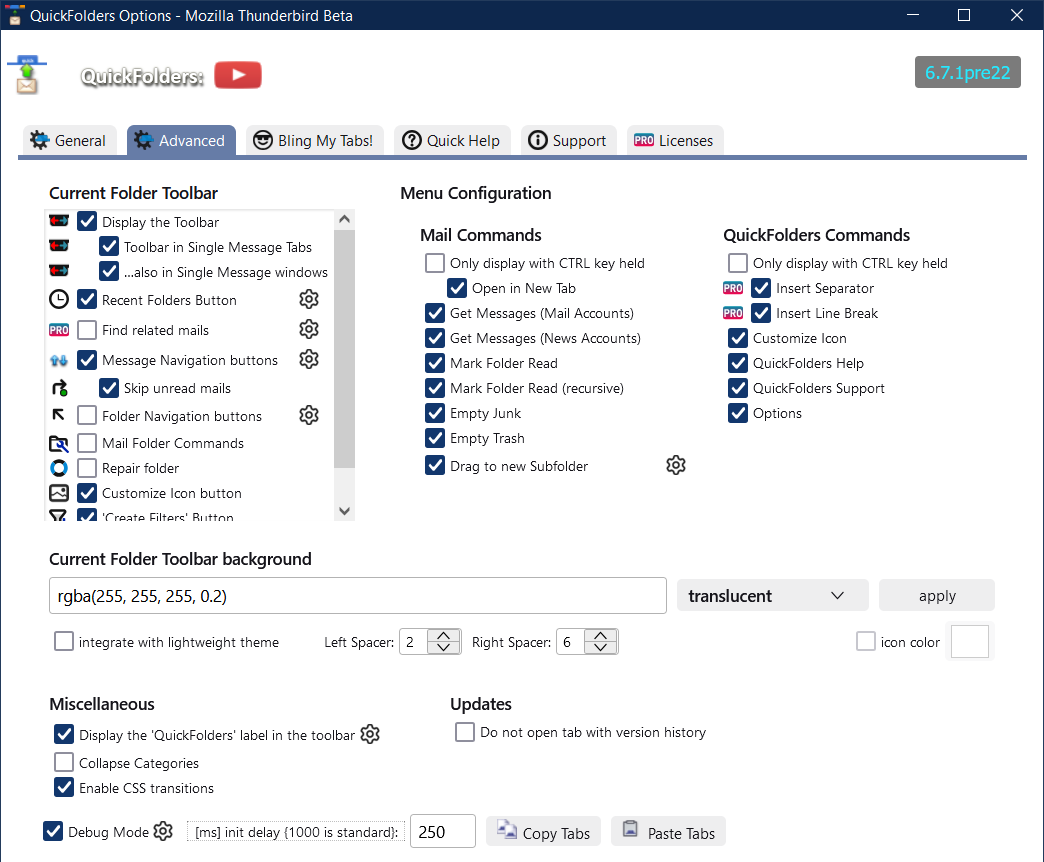Click navigation arrows icon beside Message Navigation
This screenshot has height=862, width=1044.
click(x=59, y=360)
